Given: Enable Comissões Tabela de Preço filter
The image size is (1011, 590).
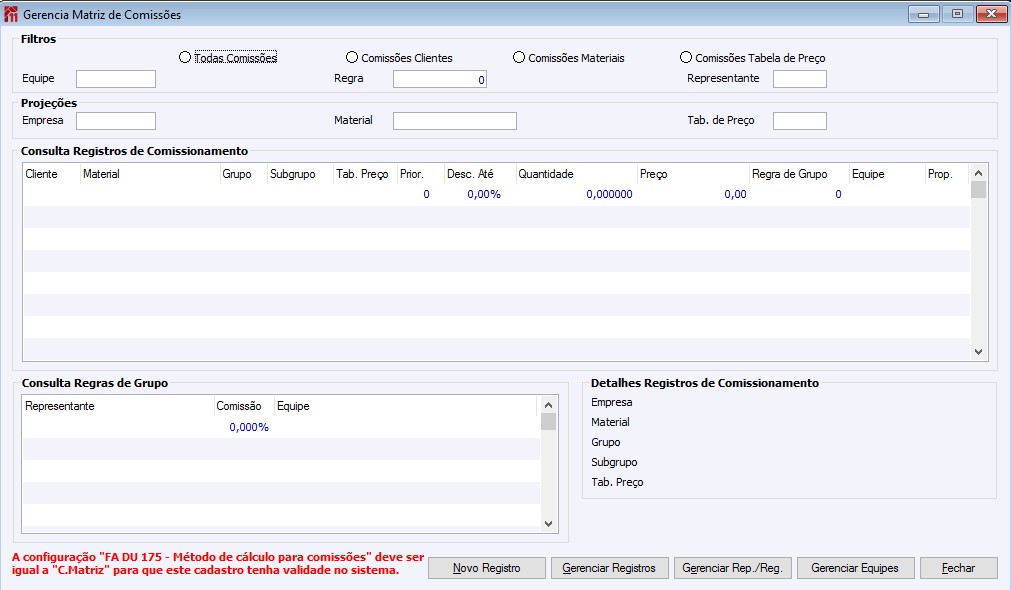Looking at the screenshot, I should point(686,58).
